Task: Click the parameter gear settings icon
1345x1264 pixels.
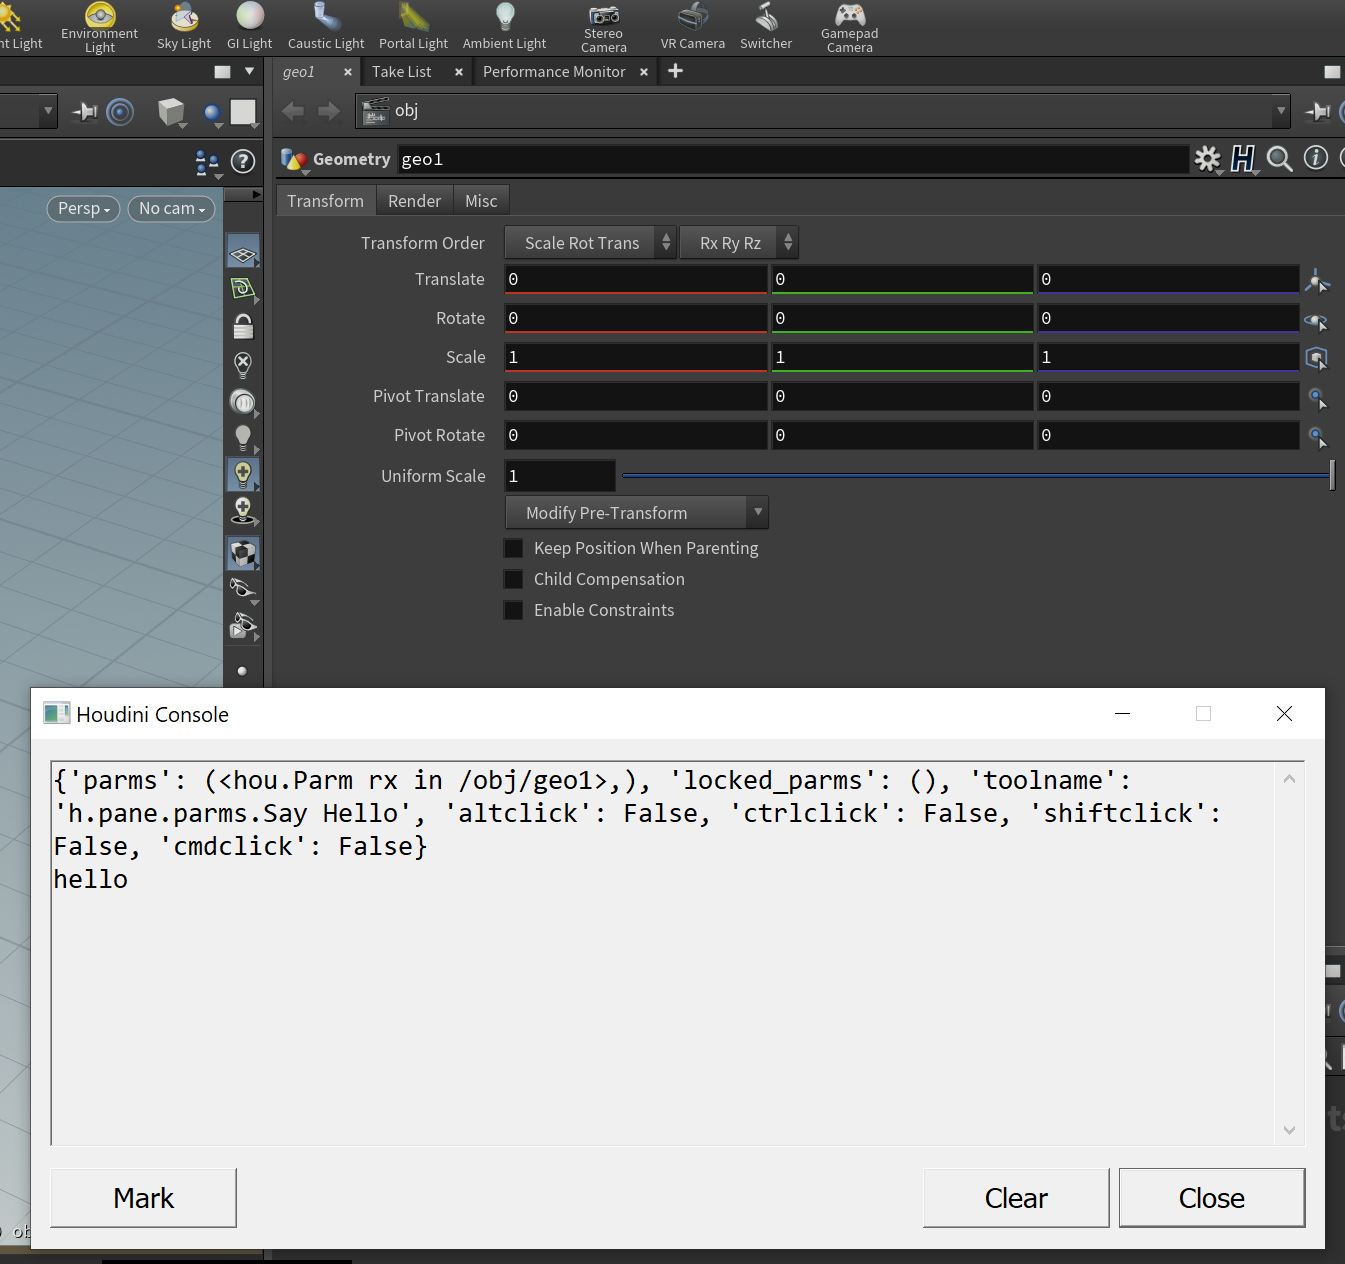Action: pyautogui.click(x=1208, y=158)
